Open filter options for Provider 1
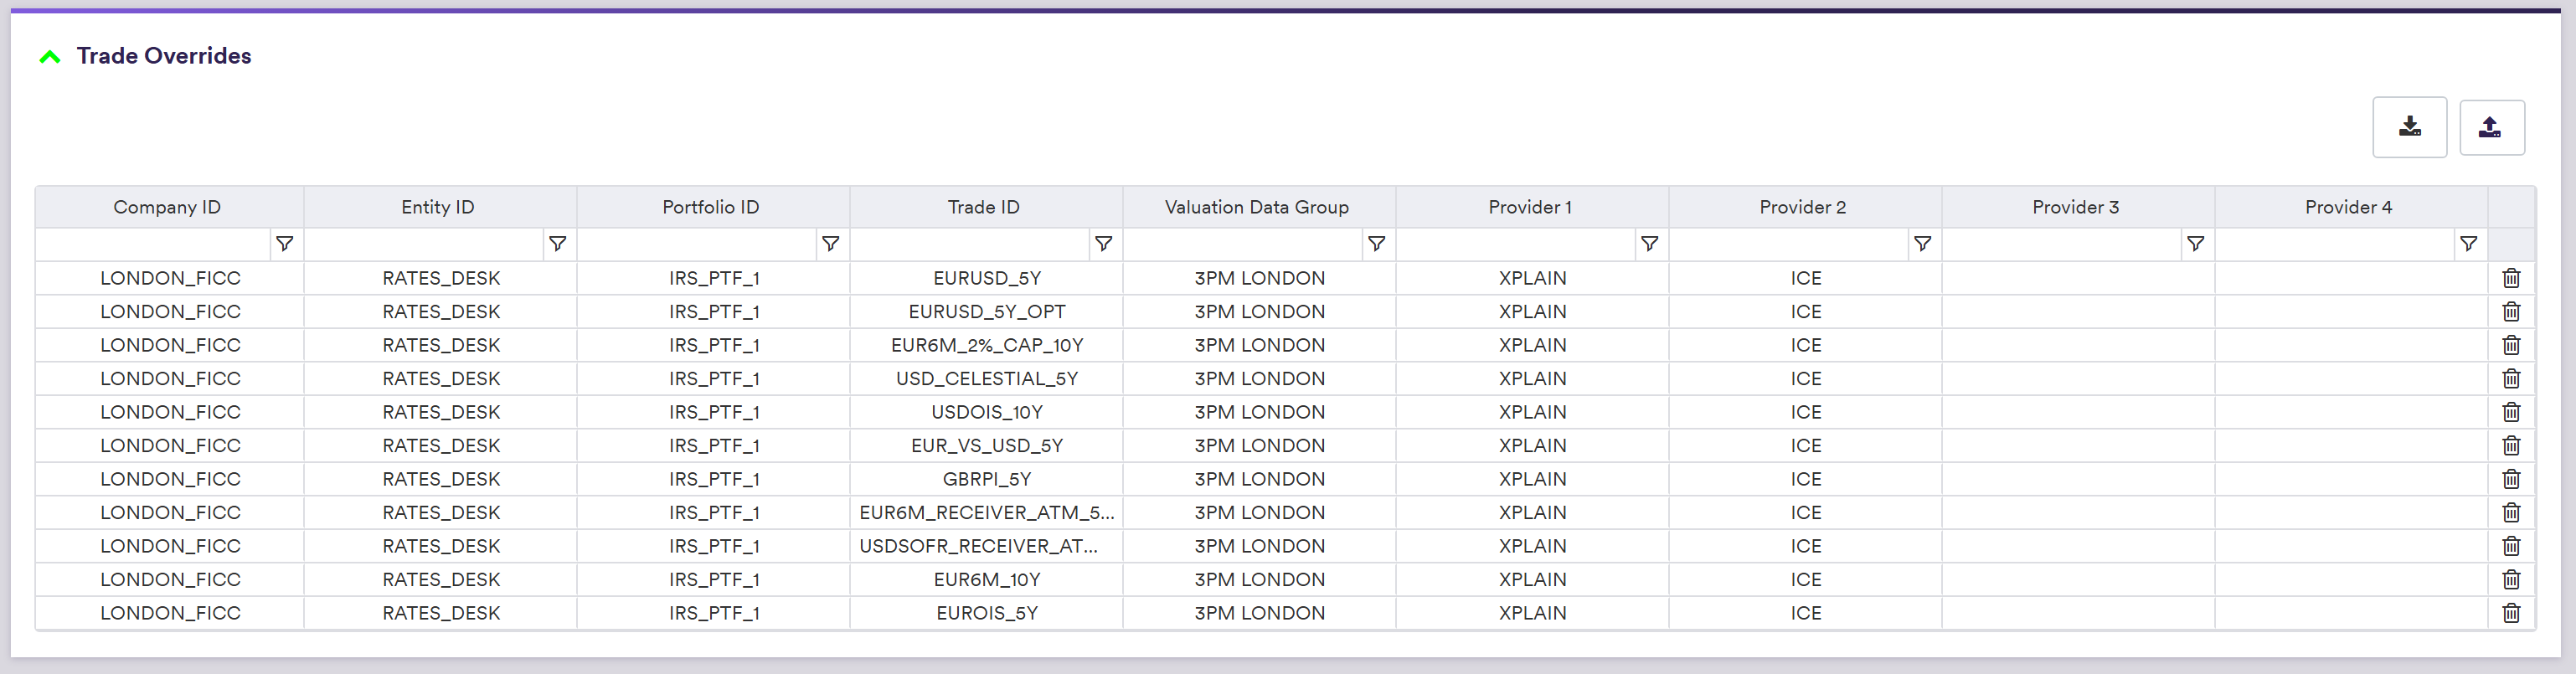Screen dimensions: 2576x674 1649,244
